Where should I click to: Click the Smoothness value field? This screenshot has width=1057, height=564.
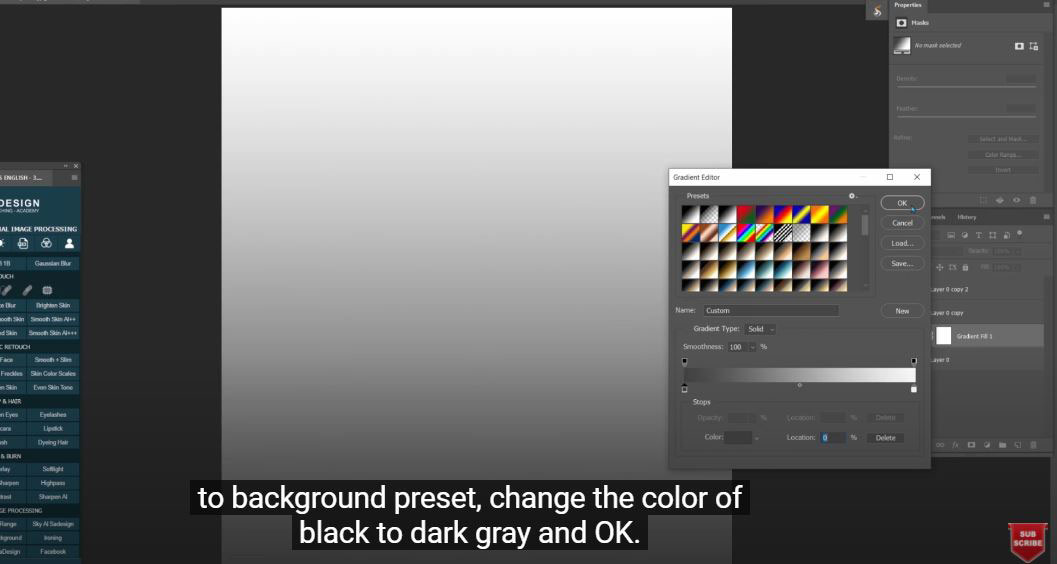pos(737,347)
